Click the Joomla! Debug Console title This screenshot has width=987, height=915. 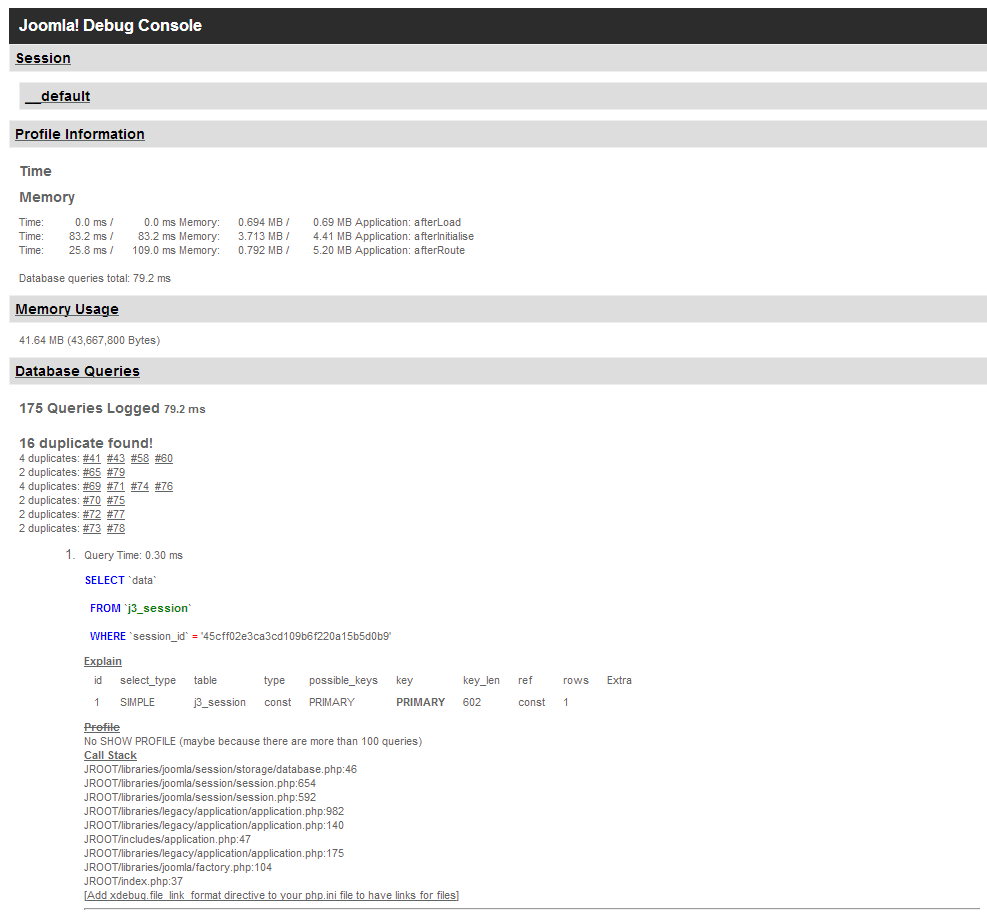pyautogui.click(x=110, y=26)
